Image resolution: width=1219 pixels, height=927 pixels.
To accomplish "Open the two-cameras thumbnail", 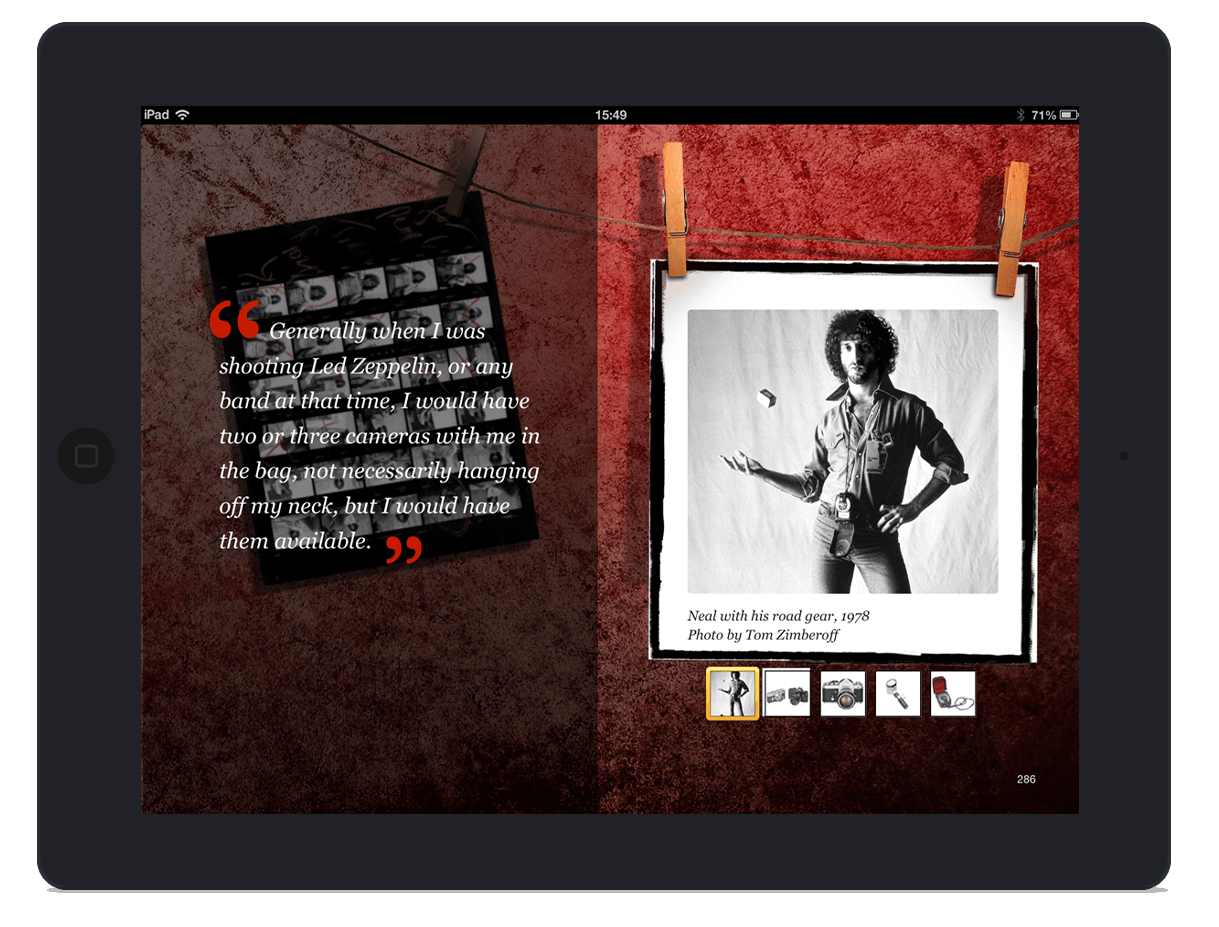I will [787, 694].
